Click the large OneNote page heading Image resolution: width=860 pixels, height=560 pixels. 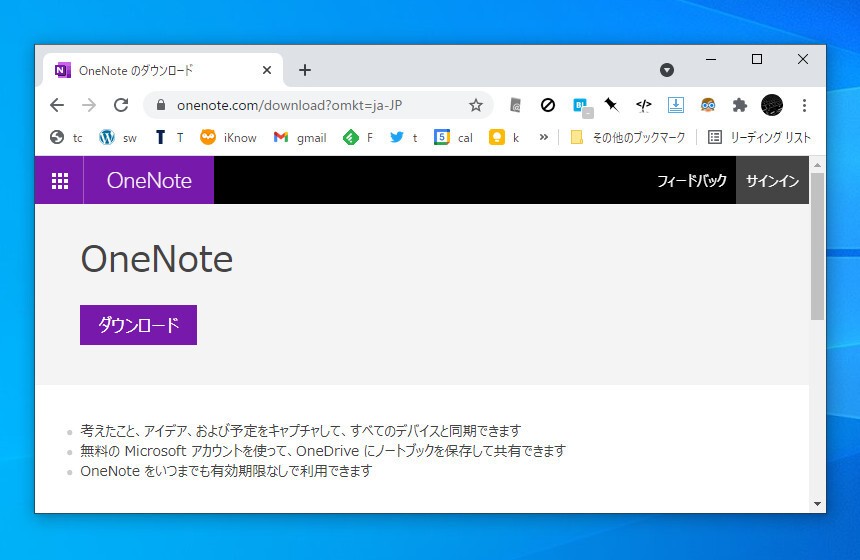(x=157, y=259)
